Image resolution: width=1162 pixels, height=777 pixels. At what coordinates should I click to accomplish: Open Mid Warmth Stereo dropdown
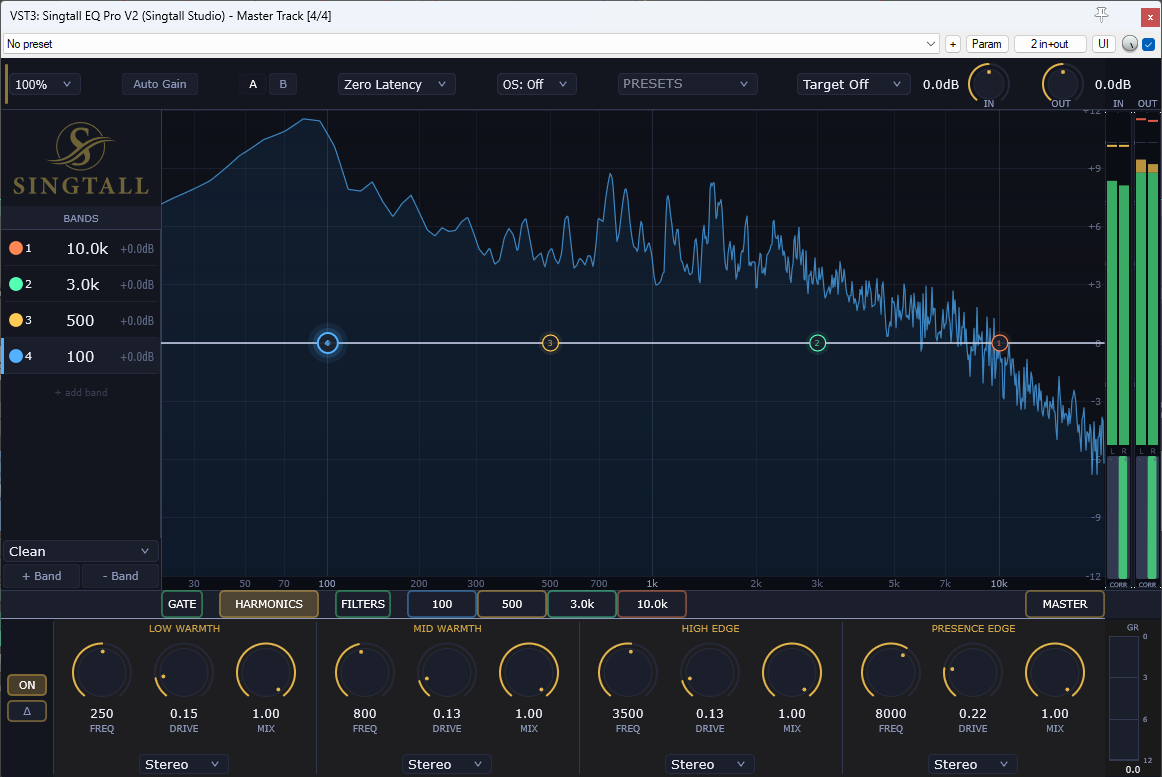coord(446,764)
